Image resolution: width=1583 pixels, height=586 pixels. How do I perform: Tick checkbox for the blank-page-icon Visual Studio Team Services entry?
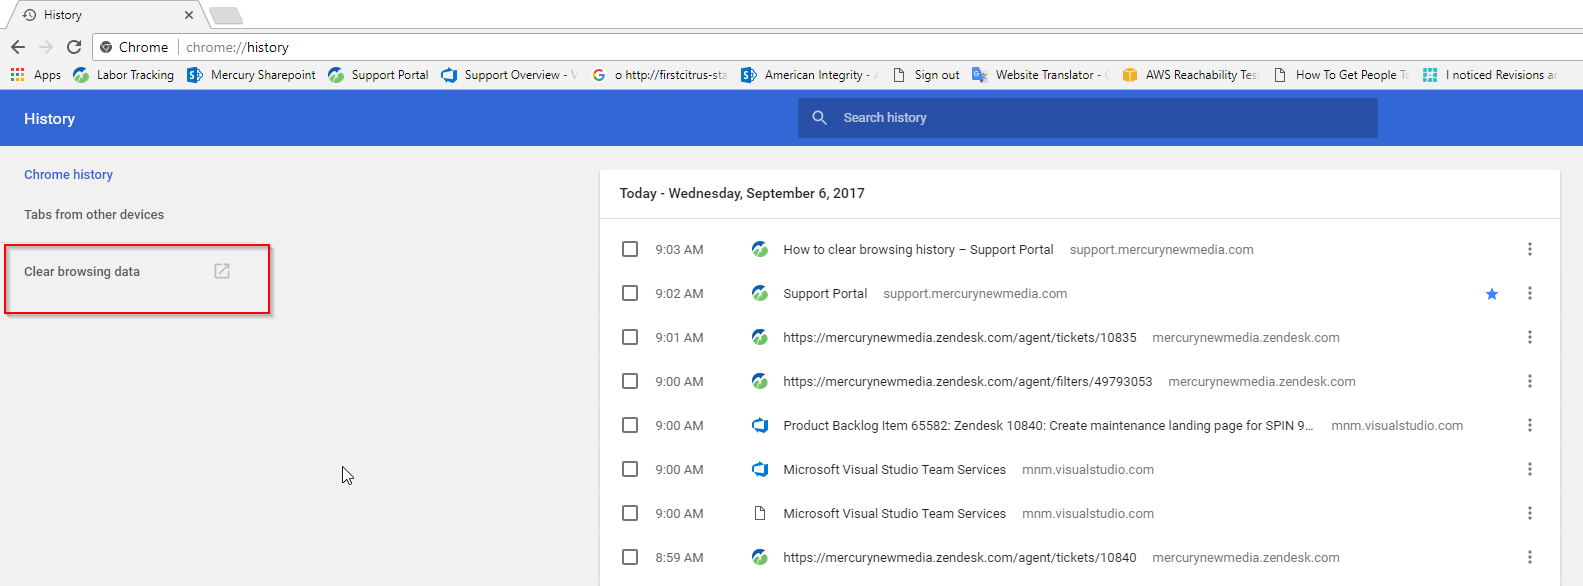pyautogui.click(x=630, y=513)
